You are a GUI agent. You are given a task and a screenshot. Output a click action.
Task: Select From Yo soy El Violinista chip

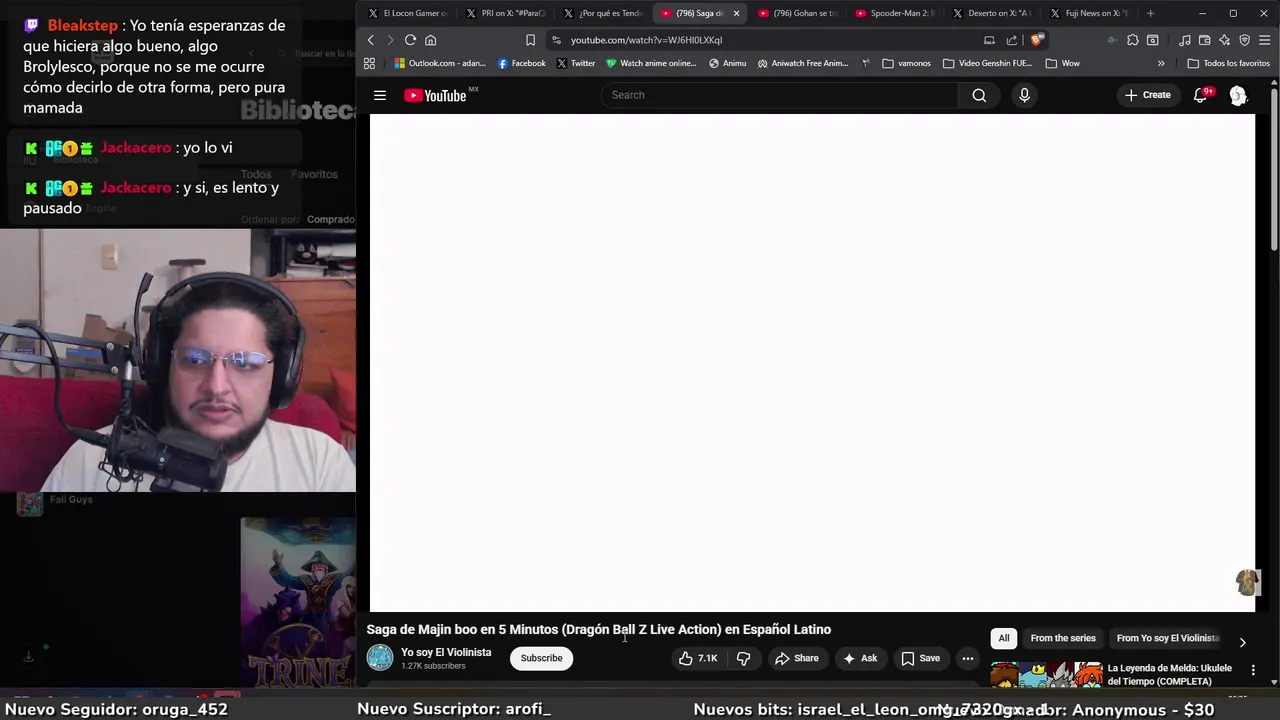pos(1167,638)
